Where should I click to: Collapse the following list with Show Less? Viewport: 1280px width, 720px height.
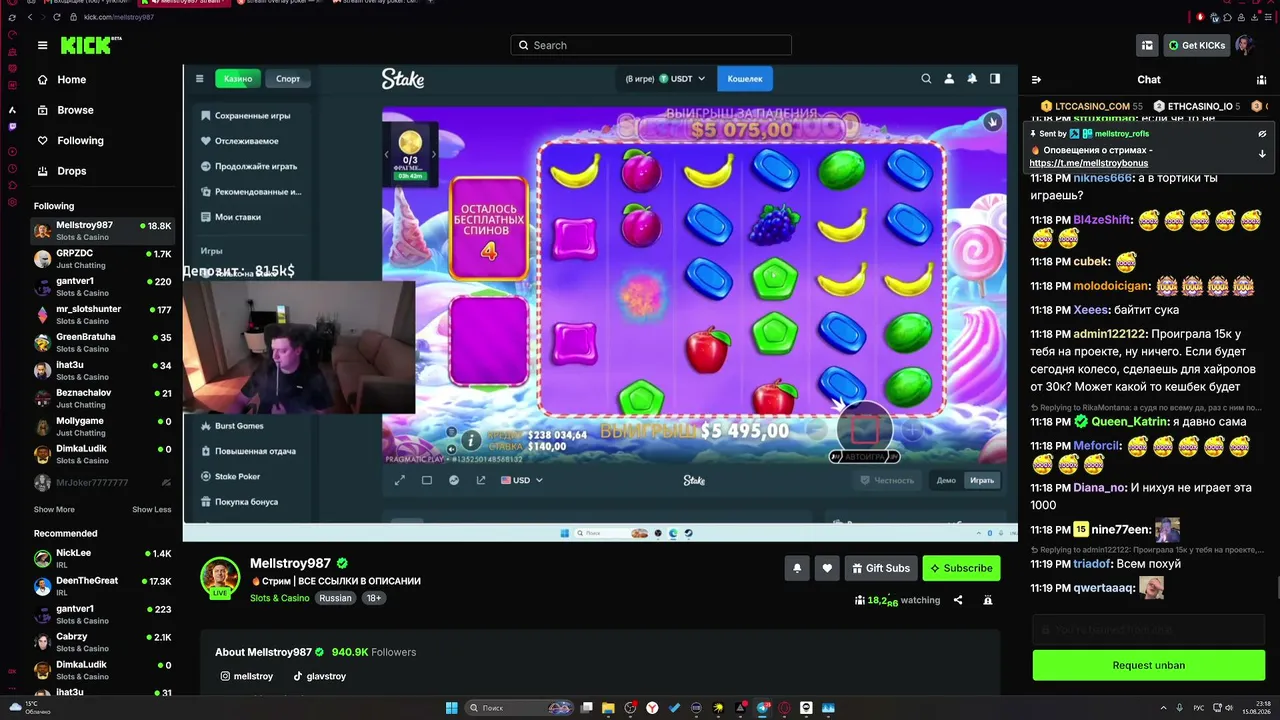pos(152,509)
